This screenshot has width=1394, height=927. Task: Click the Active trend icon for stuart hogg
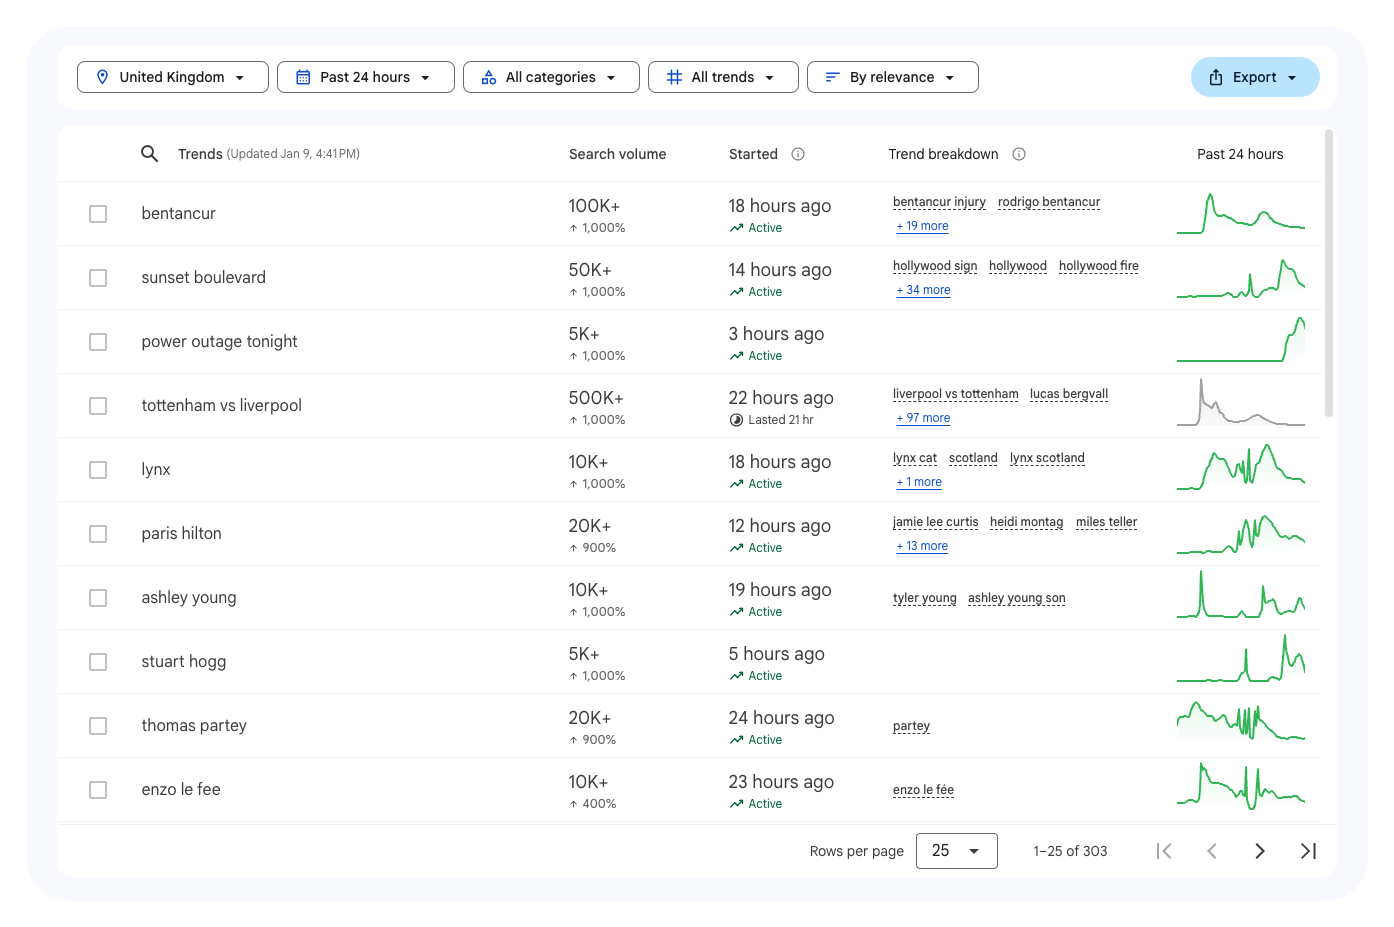(736, 676)
